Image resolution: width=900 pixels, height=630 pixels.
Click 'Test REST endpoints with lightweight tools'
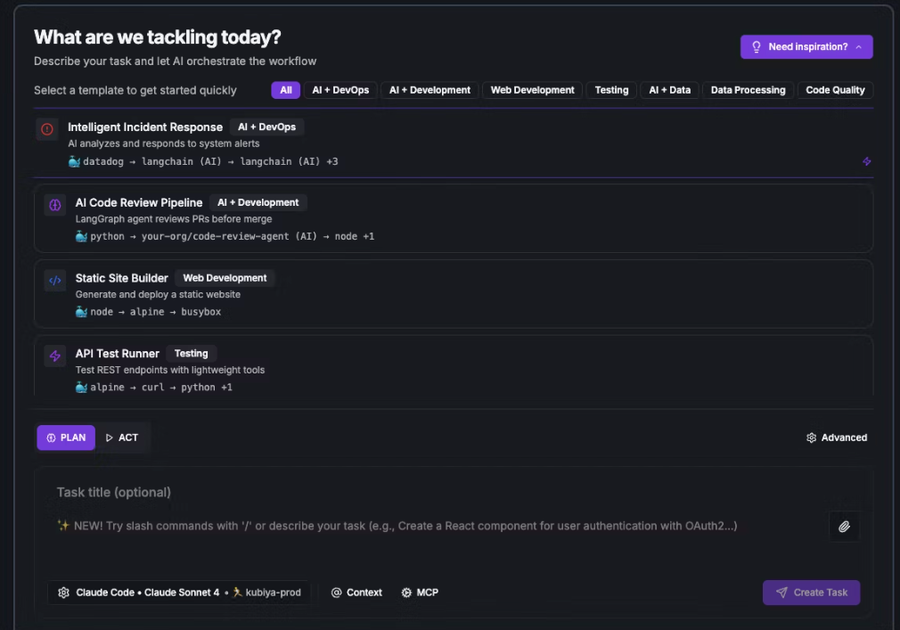click(170, 371)
